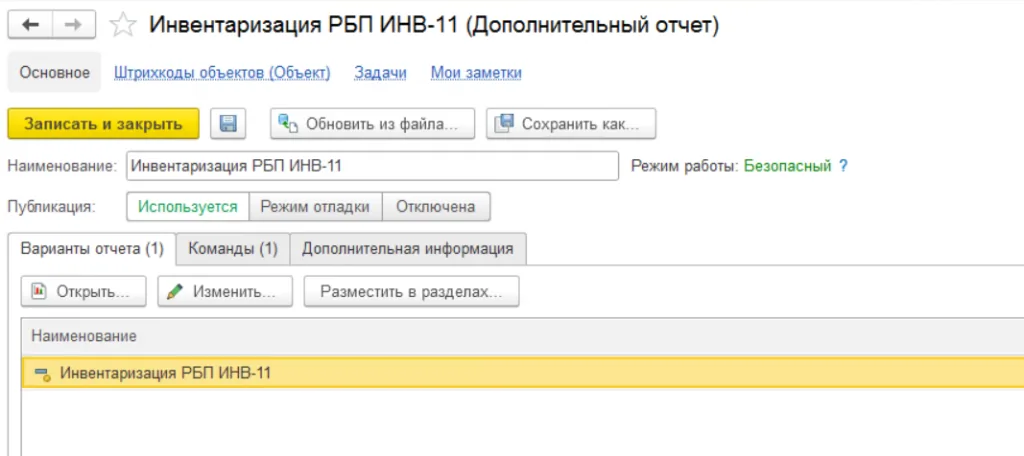Open the selected report variant via Открыть
Screen dimensions: 1024x456
click(x=84, y=291)
